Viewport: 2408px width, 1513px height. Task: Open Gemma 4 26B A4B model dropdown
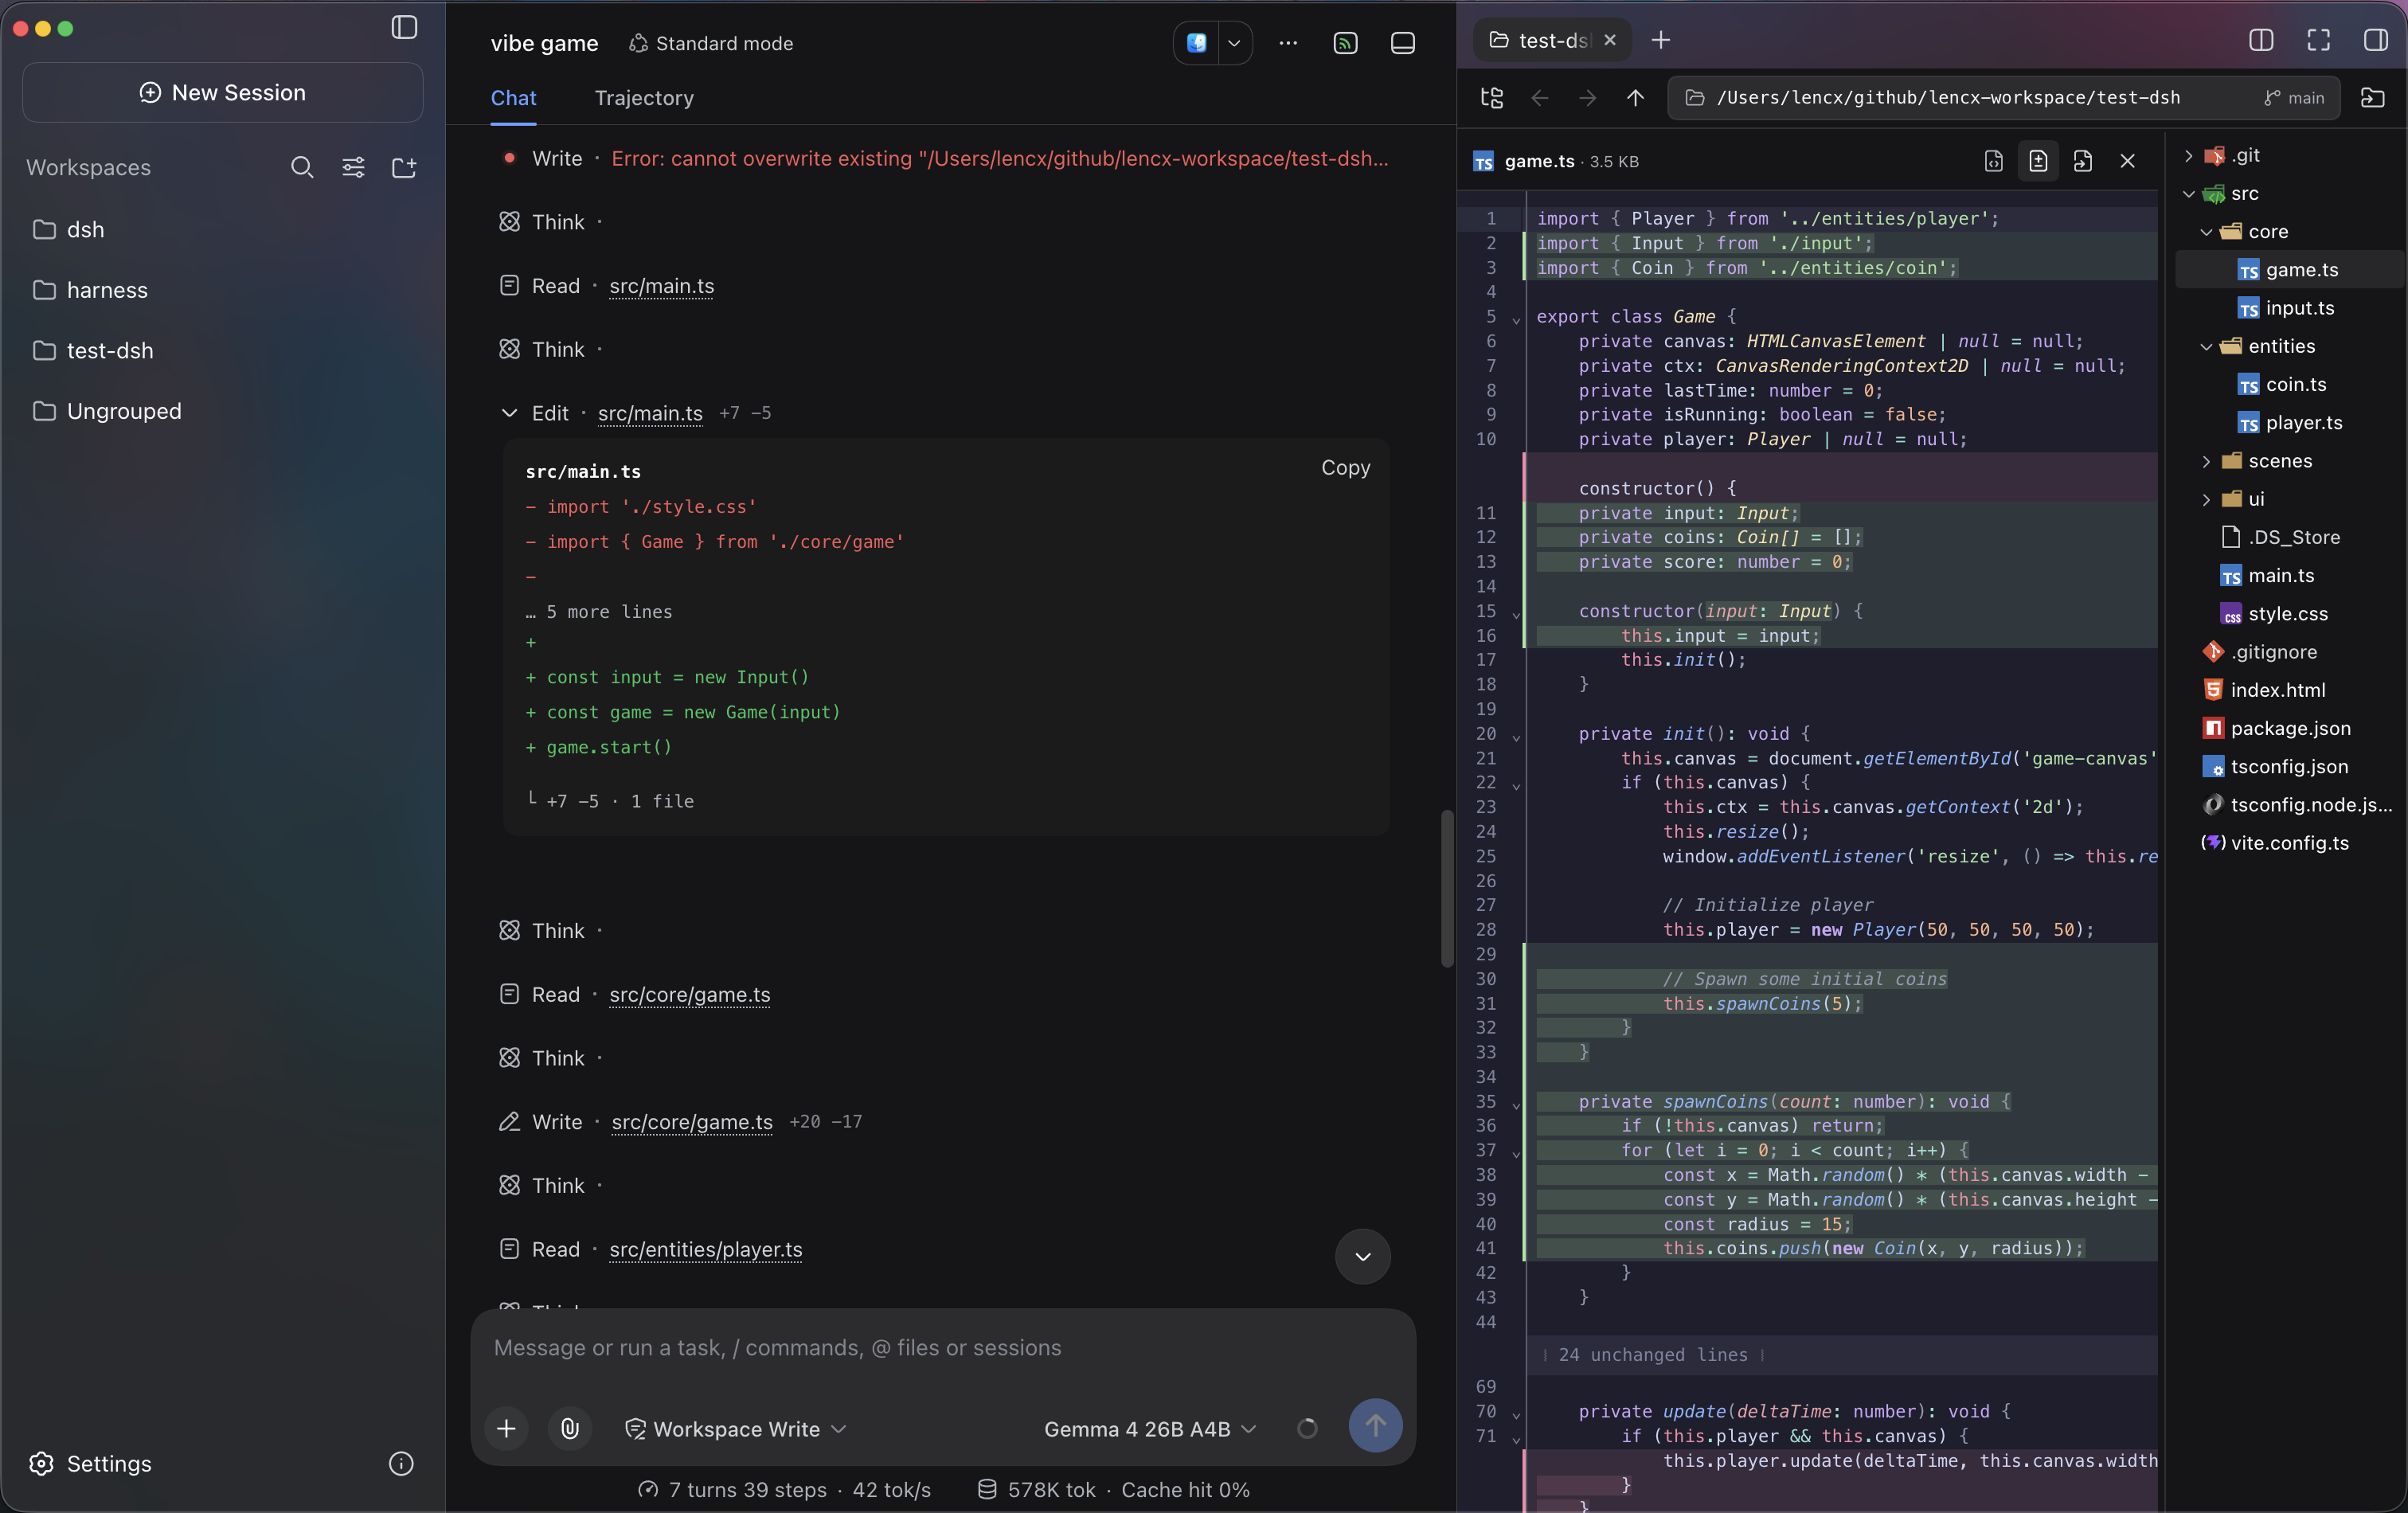coord(1150,1429)
